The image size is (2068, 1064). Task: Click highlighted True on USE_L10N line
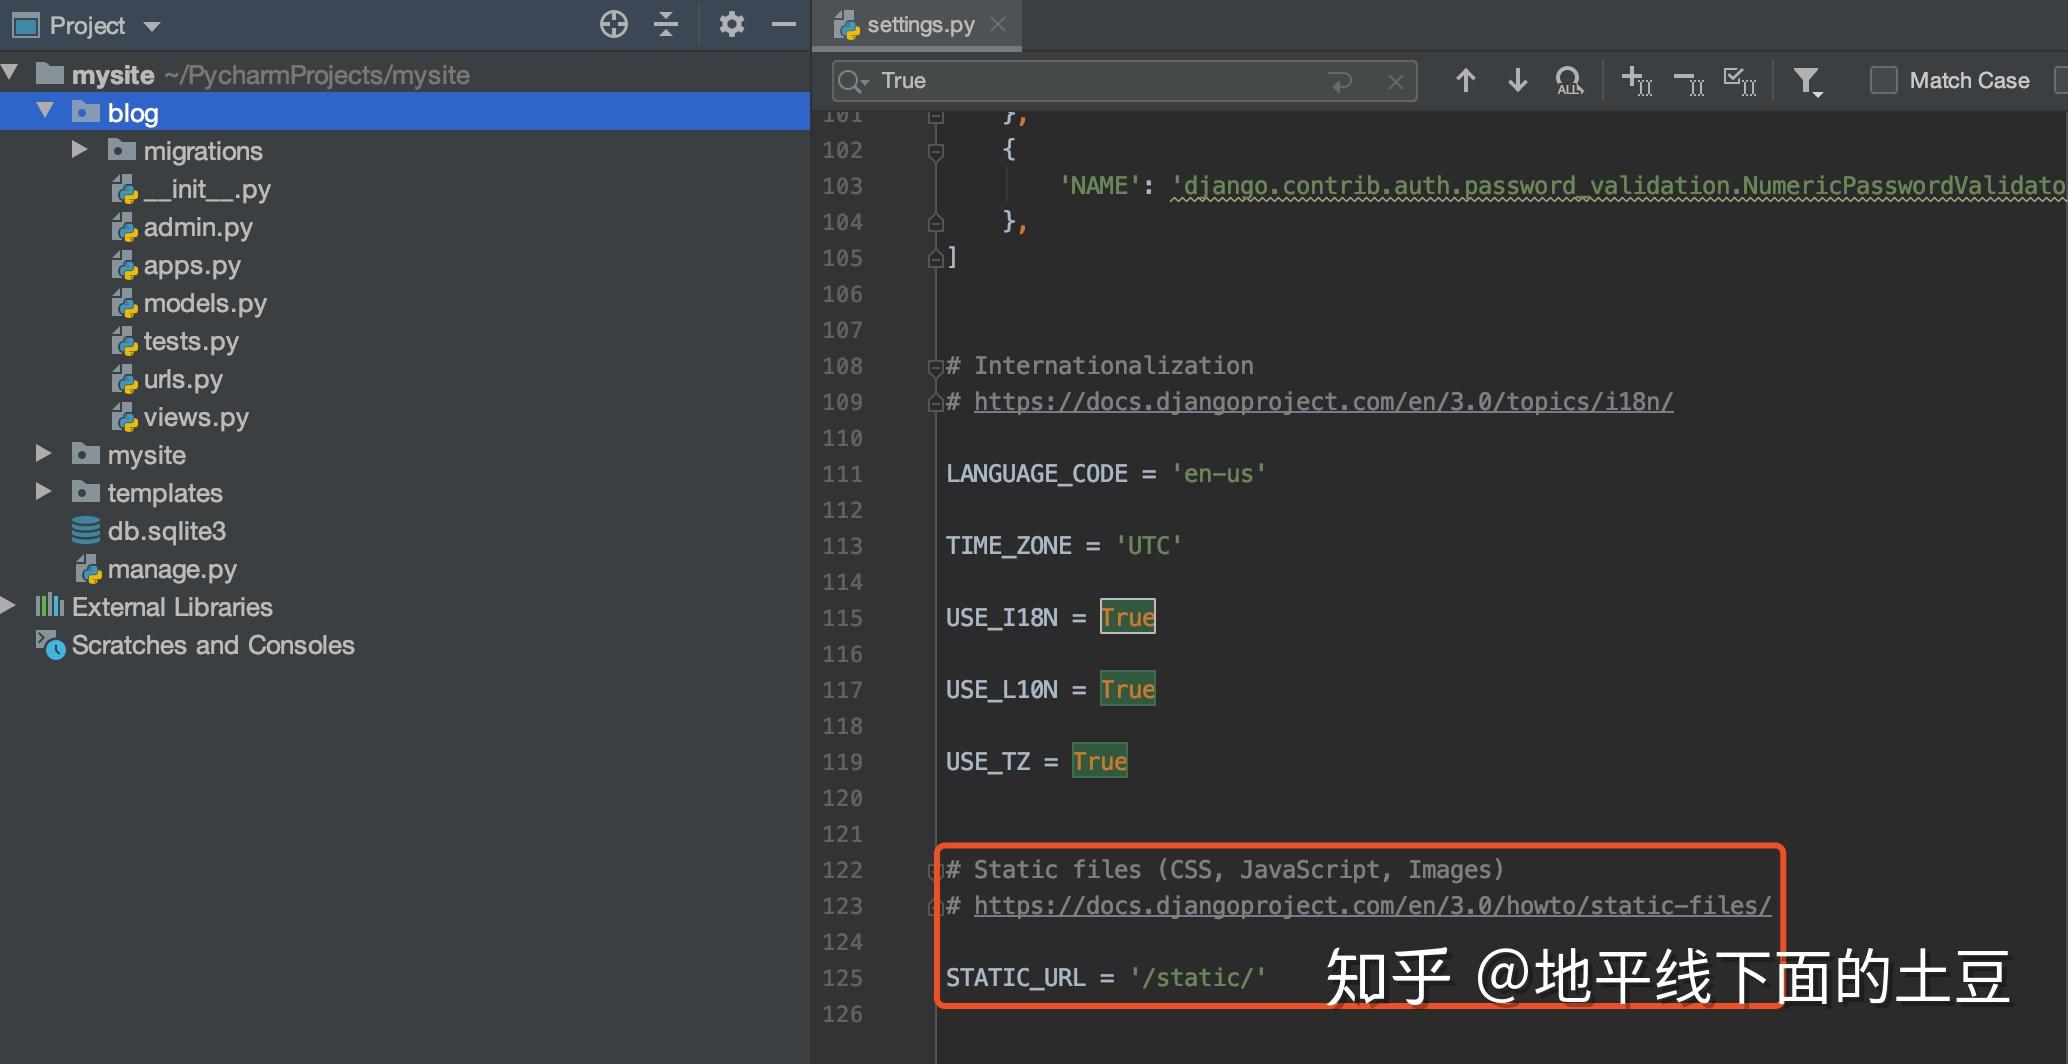point(1128,689)
